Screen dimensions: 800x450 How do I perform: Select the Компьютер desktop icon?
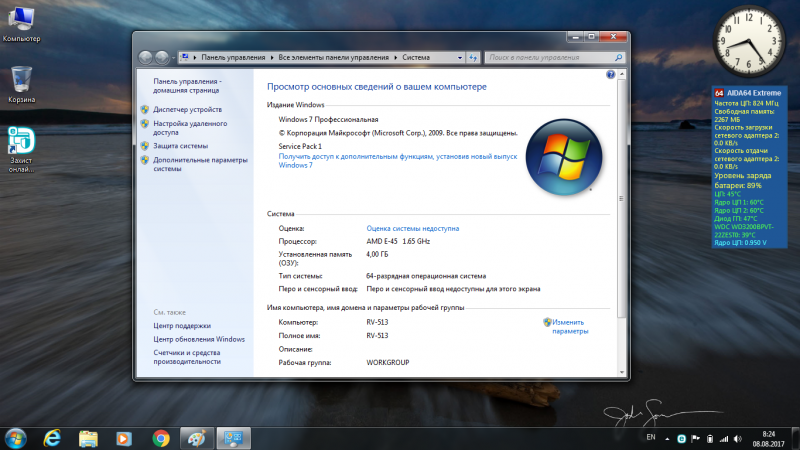(21, 22)
